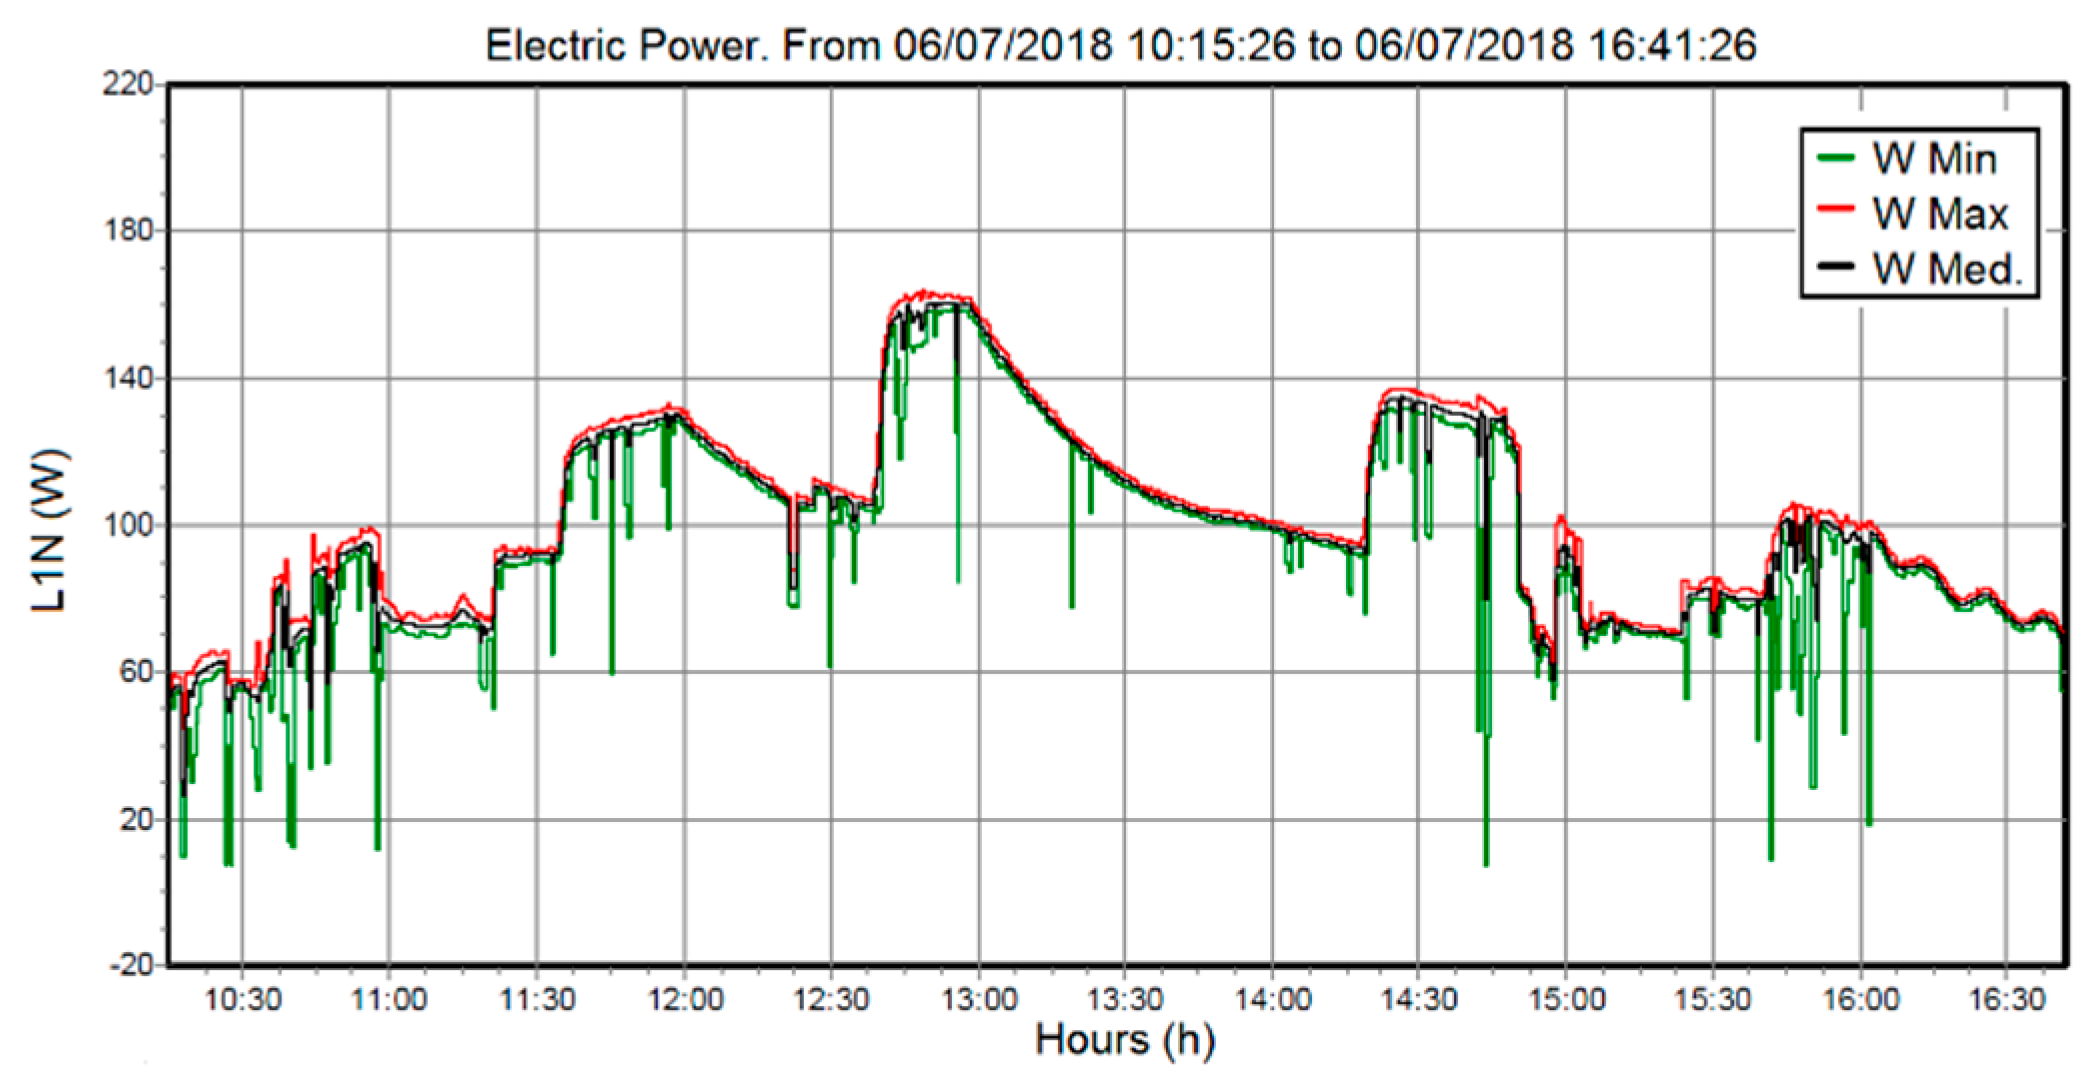
Task: Click the 140 y-axis tick label
Action: coord(128,378)
